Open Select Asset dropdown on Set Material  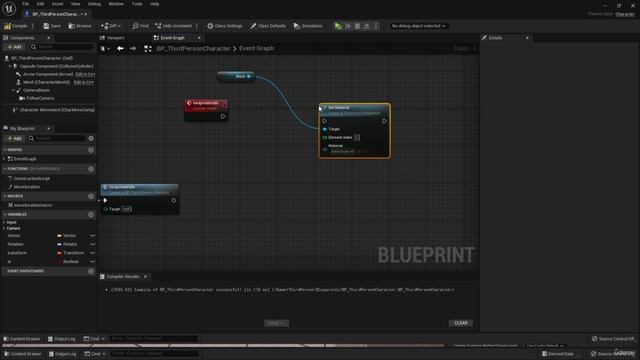(343, 151)
